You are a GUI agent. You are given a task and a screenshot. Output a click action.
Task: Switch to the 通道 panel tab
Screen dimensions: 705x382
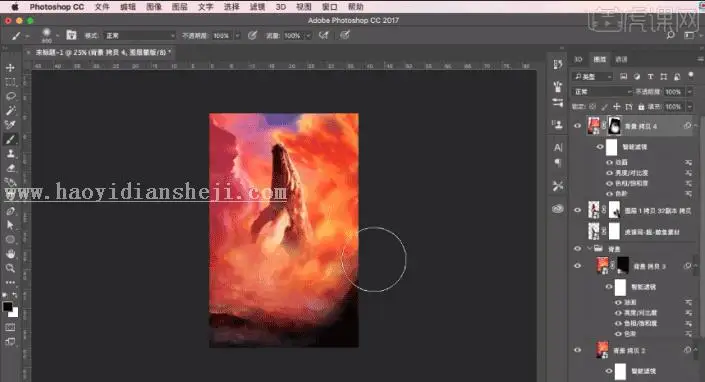[x=621, y=59]
